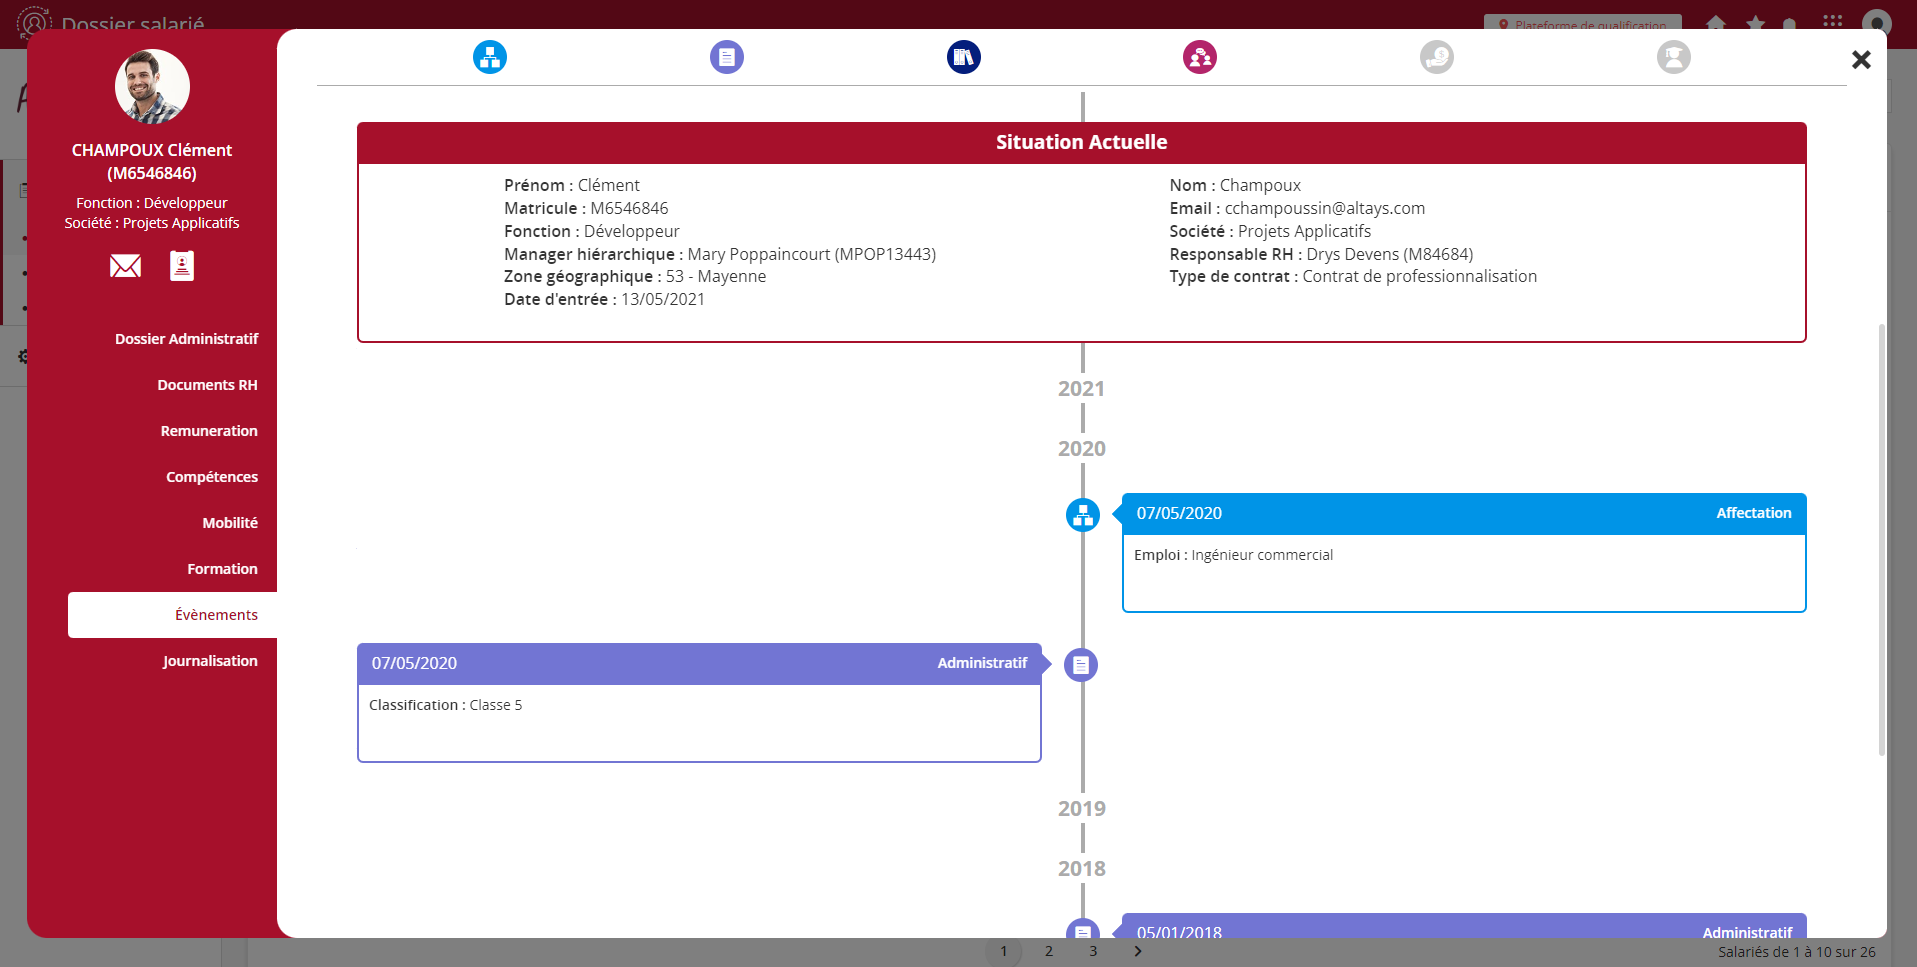
Task: Toggle the purple Administratif document filter icon
Action: click(x=727, y=57)
